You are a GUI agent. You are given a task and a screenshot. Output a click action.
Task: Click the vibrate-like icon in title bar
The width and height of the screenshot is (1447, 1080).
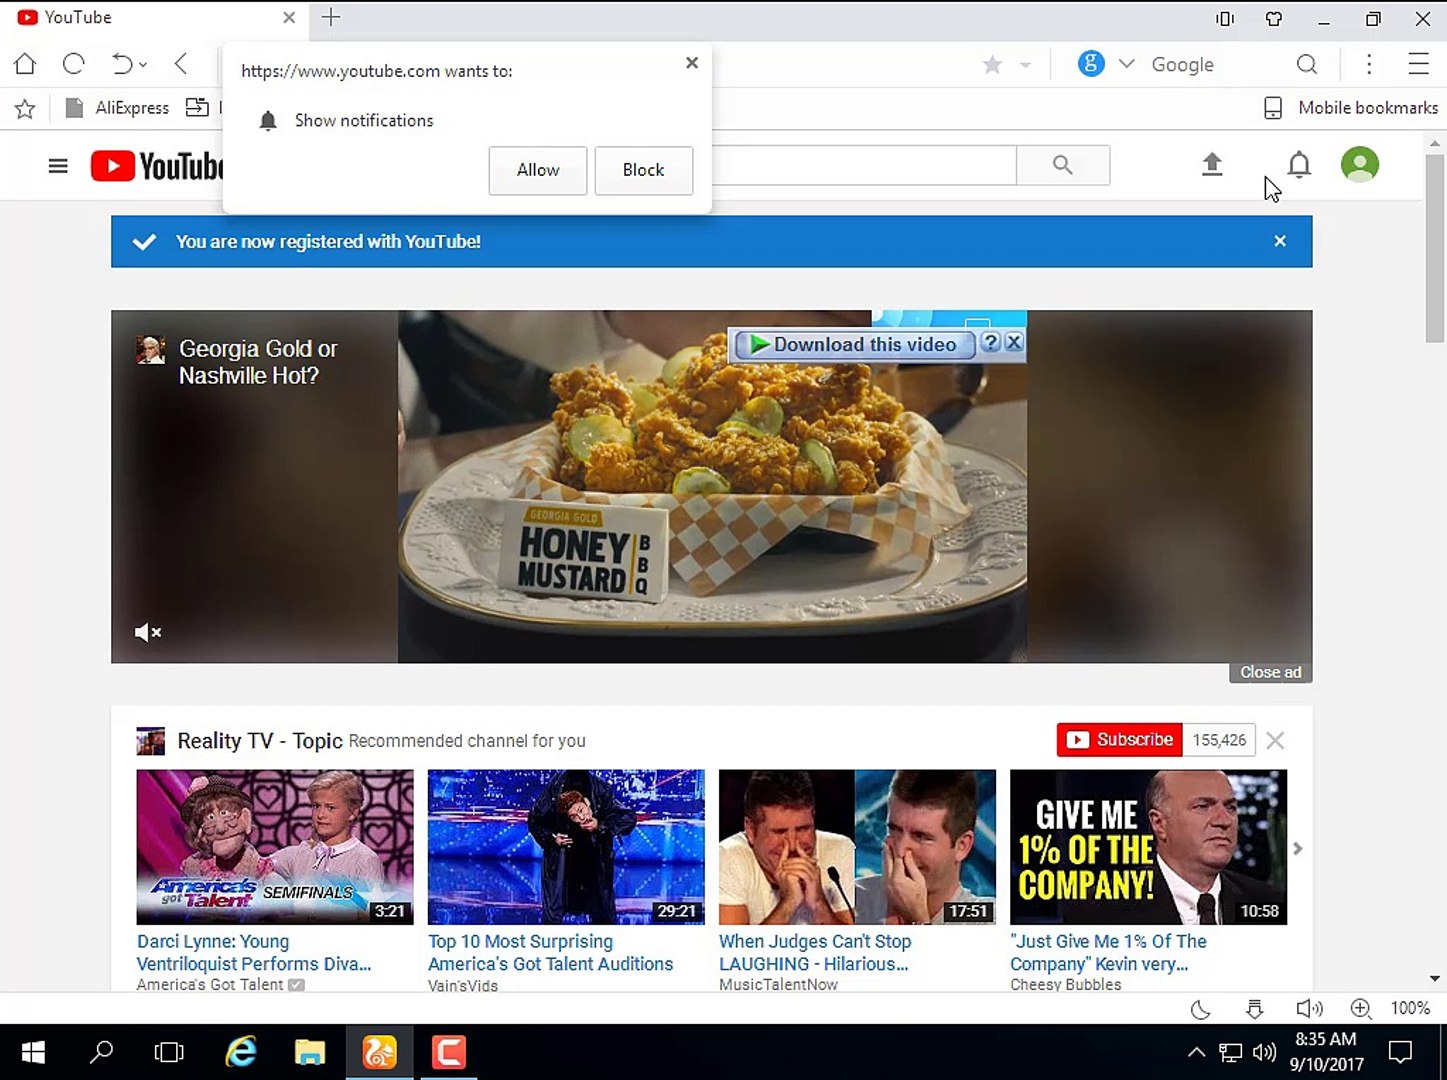[x=1225, y=18]
